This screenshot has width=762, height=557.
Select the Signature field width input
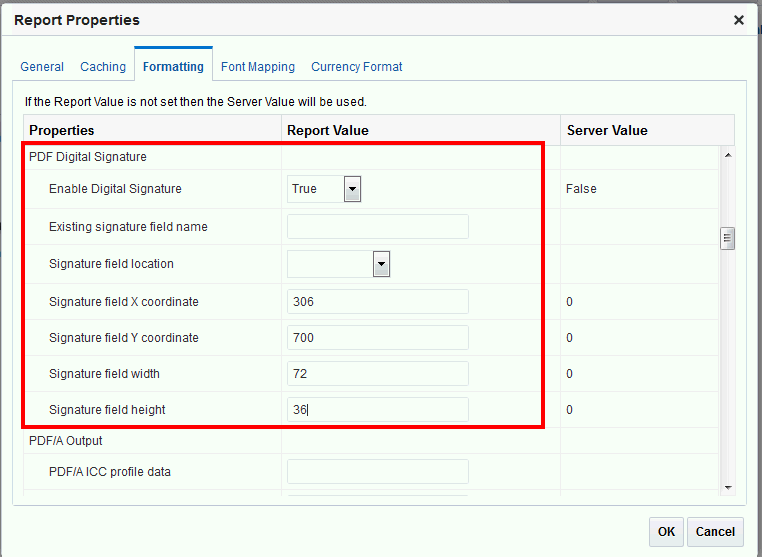tap(378, 373)
